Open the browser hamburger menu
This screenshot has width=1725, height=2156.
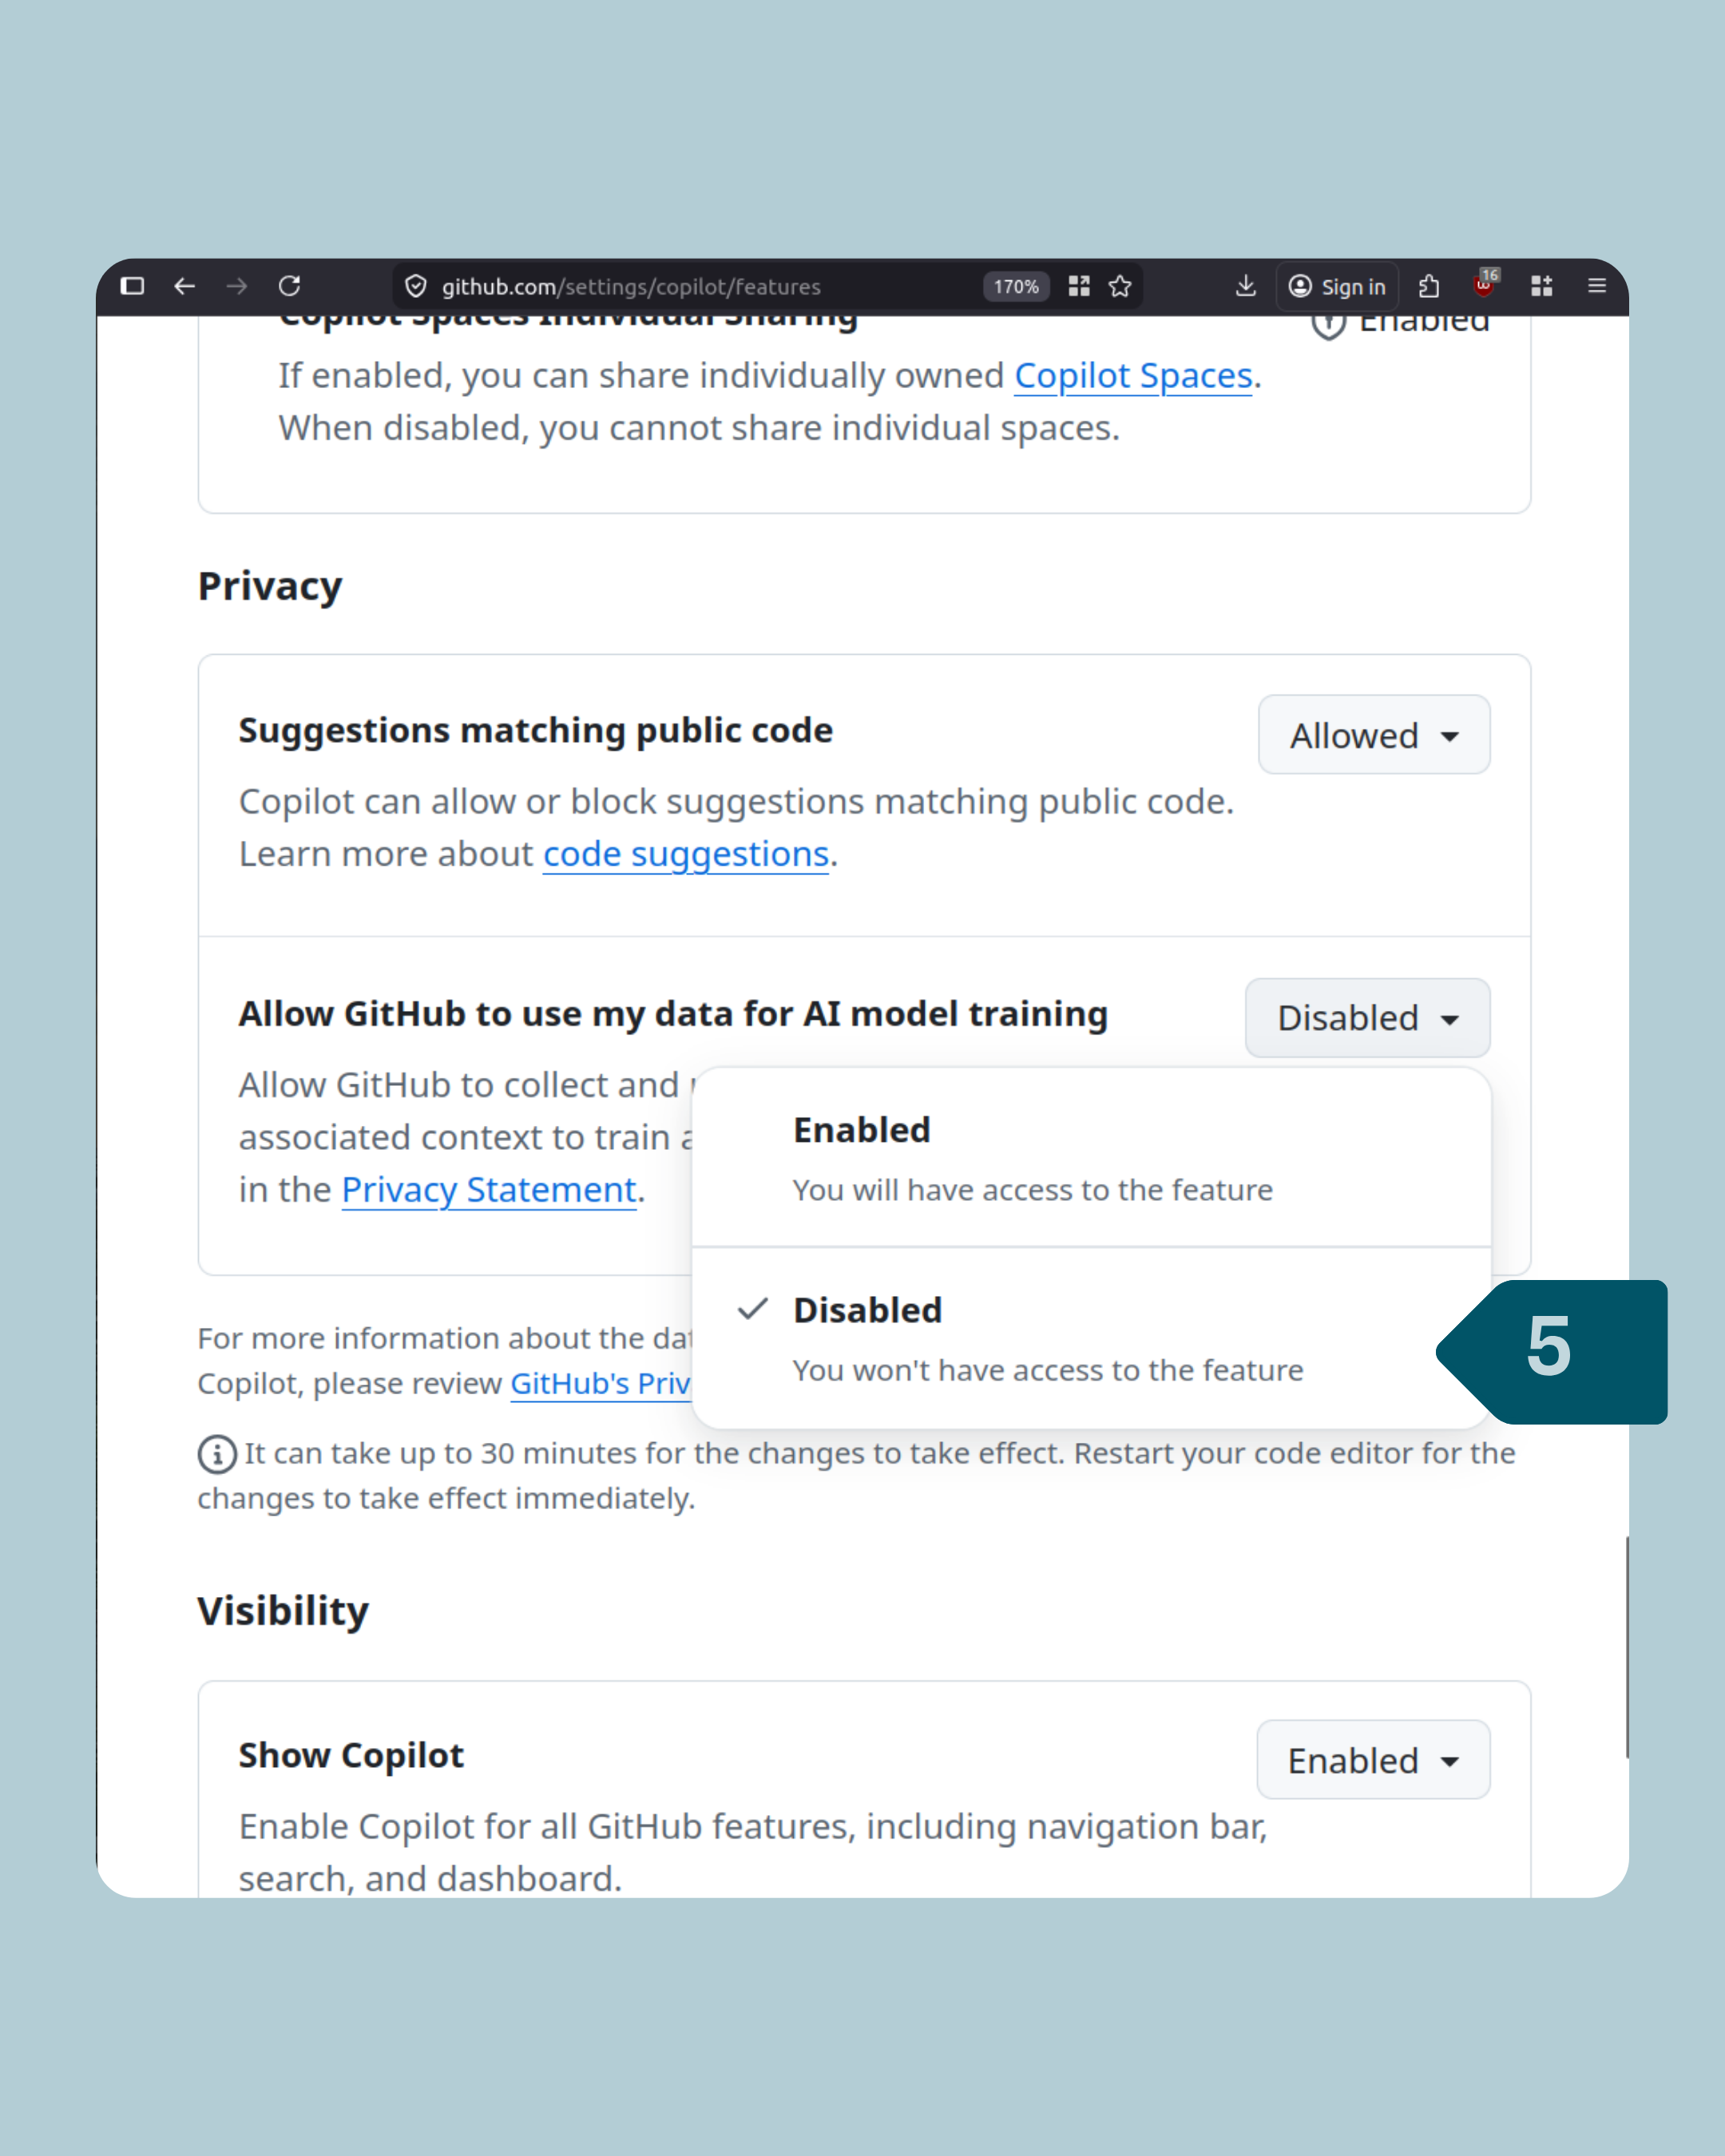click(1597, 287)
